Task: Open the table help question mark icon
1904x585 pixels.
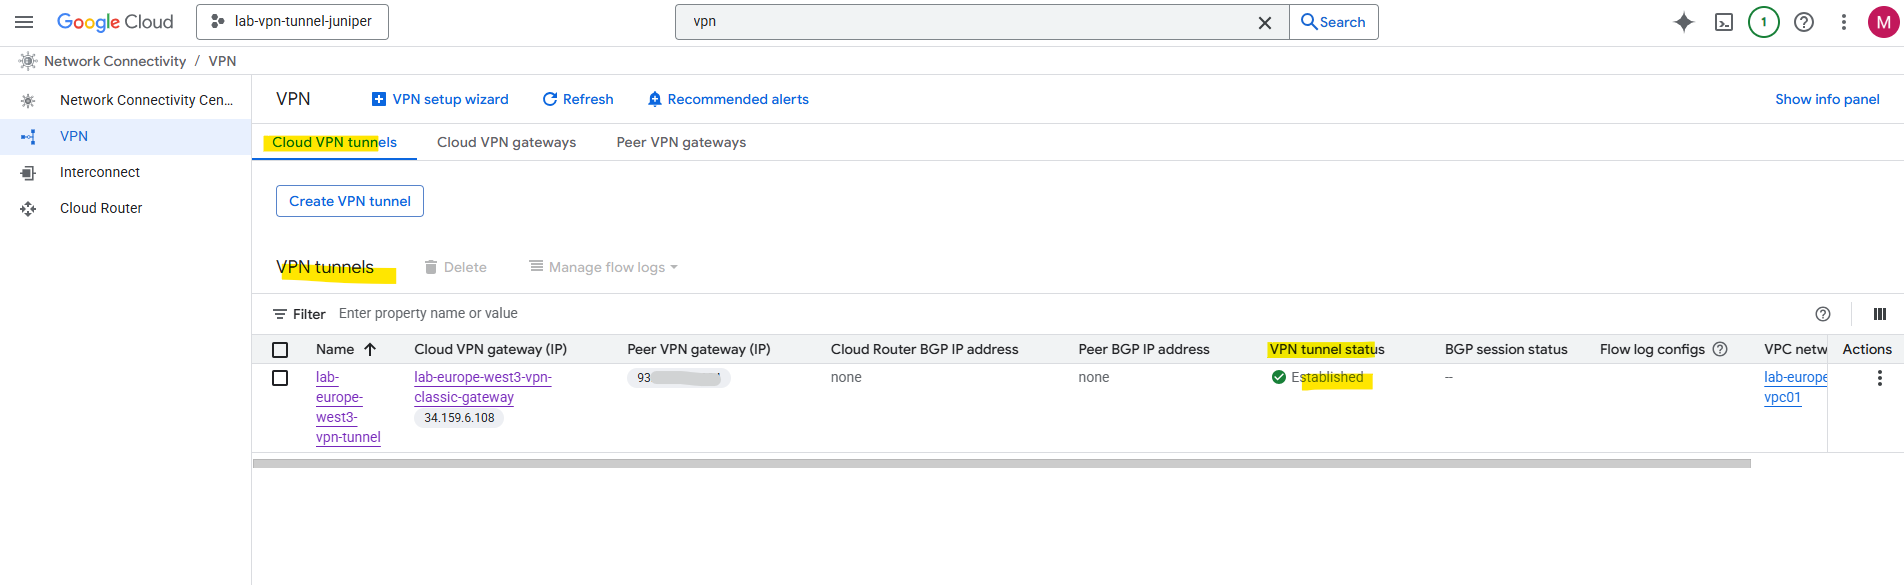Action: coord(1823,314)
